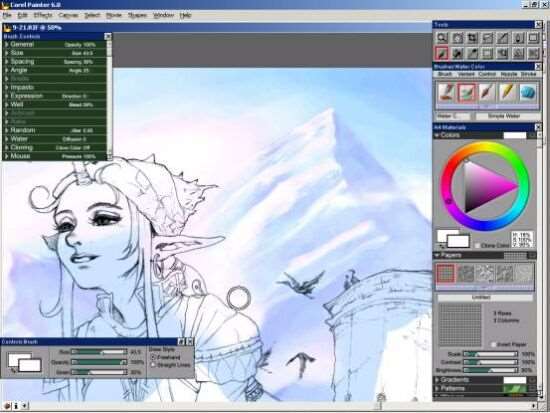Choose the highlighted Water Color brush icon
550x413 pixels.
pyautogui.click(x=467, y=93)
